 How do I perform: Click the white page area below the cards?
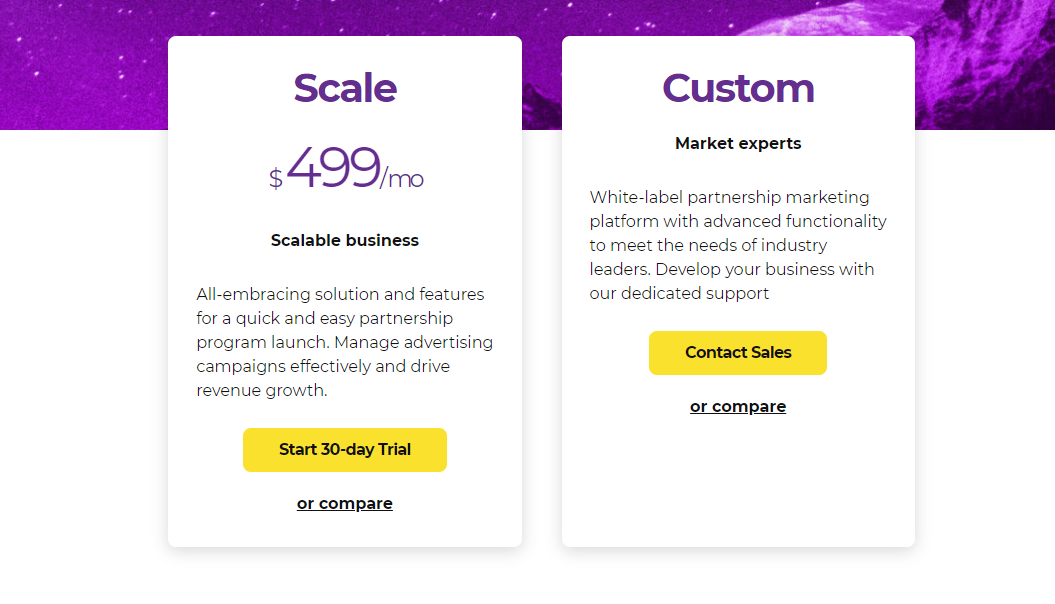tap(528, 578)
